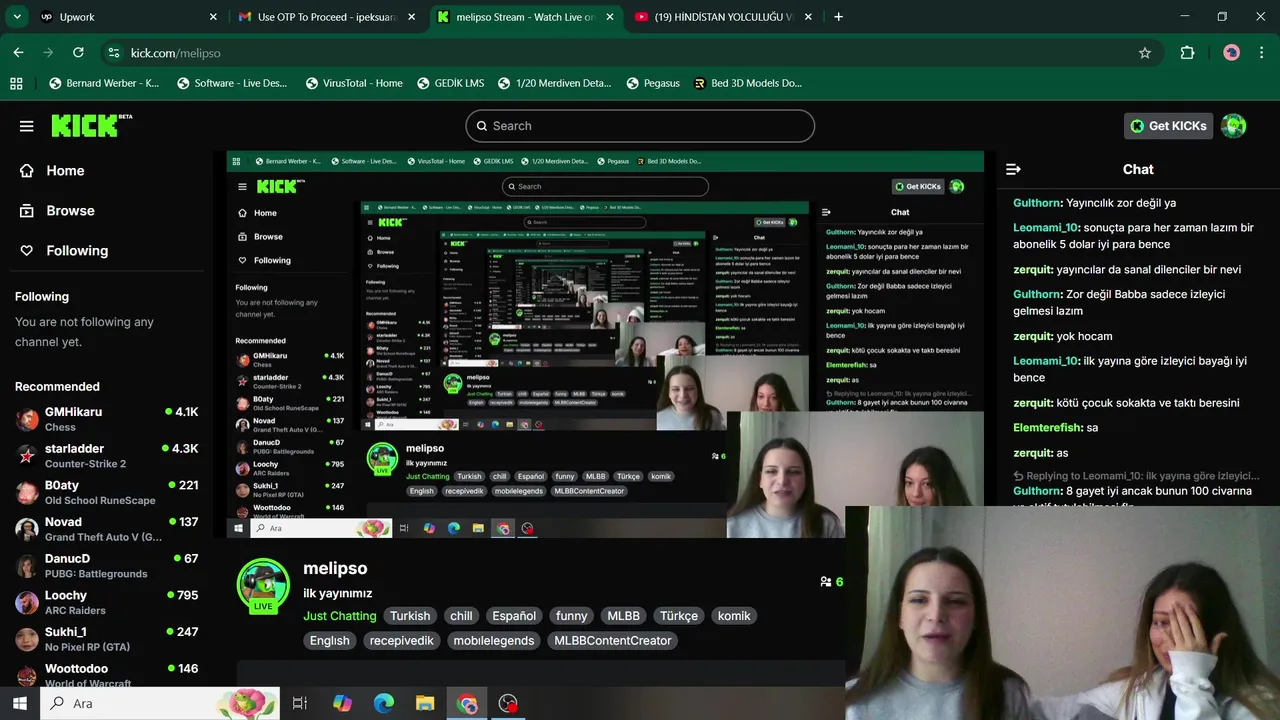
Task: Click the taskbar Ara search box
Action: [x=160, y=703]
